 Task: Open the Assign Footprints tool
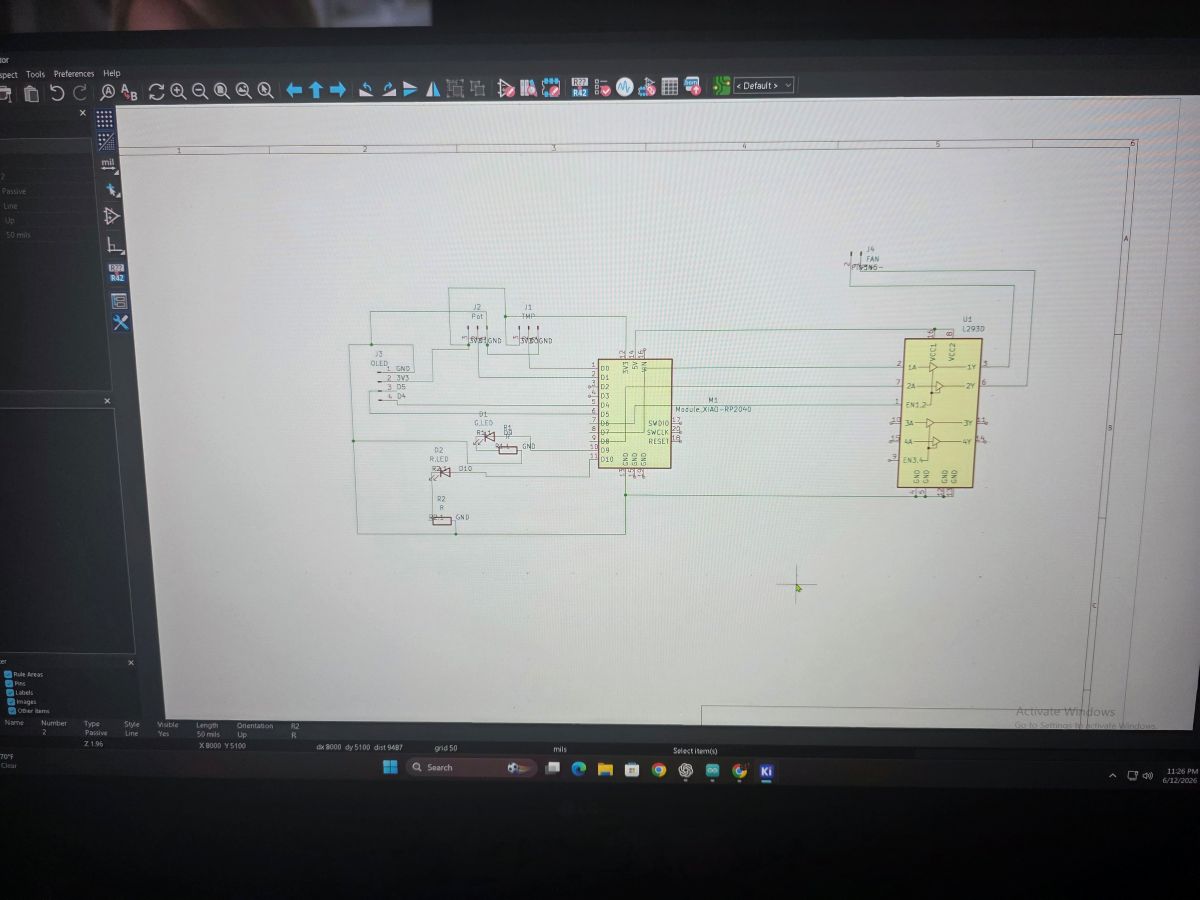(647, 87)
